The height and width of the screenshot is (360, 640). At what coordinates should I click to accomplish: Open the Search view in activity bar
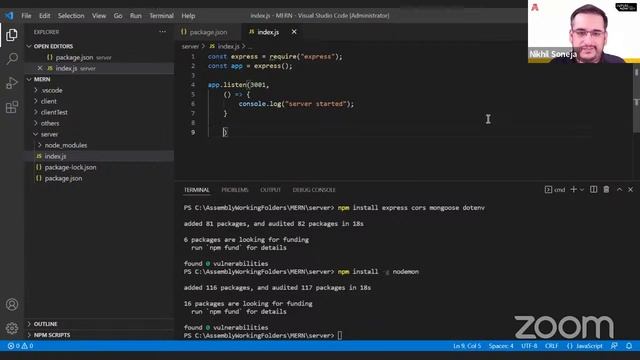point(12,58)
